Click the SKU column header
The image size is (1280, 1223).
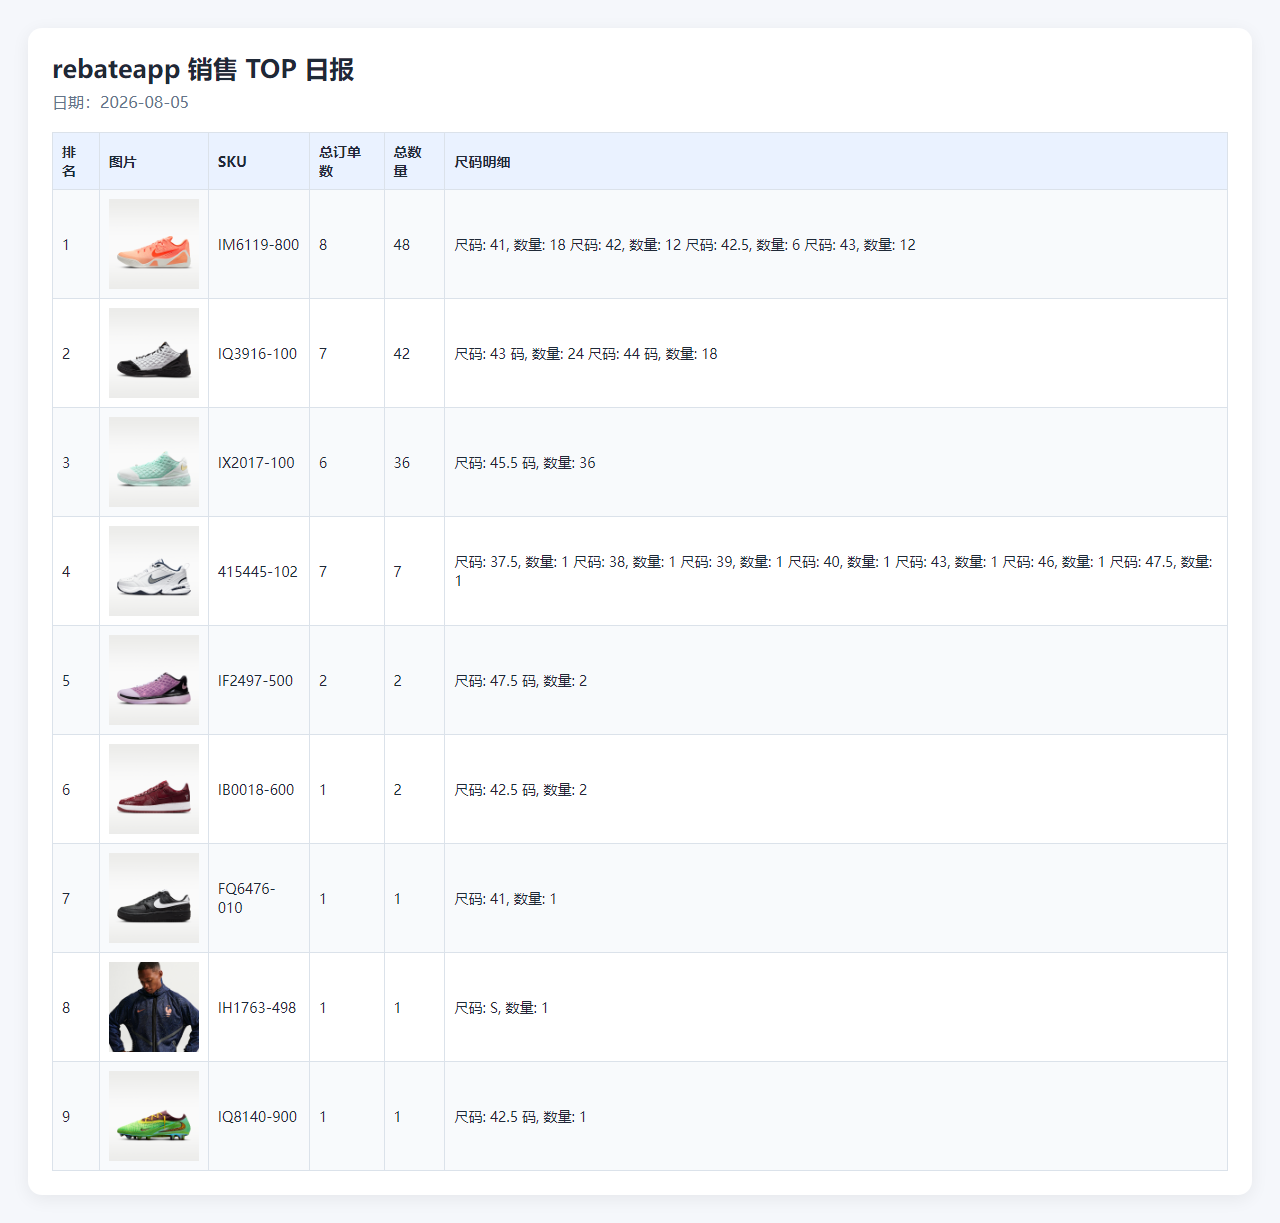[x=232, y=162]
